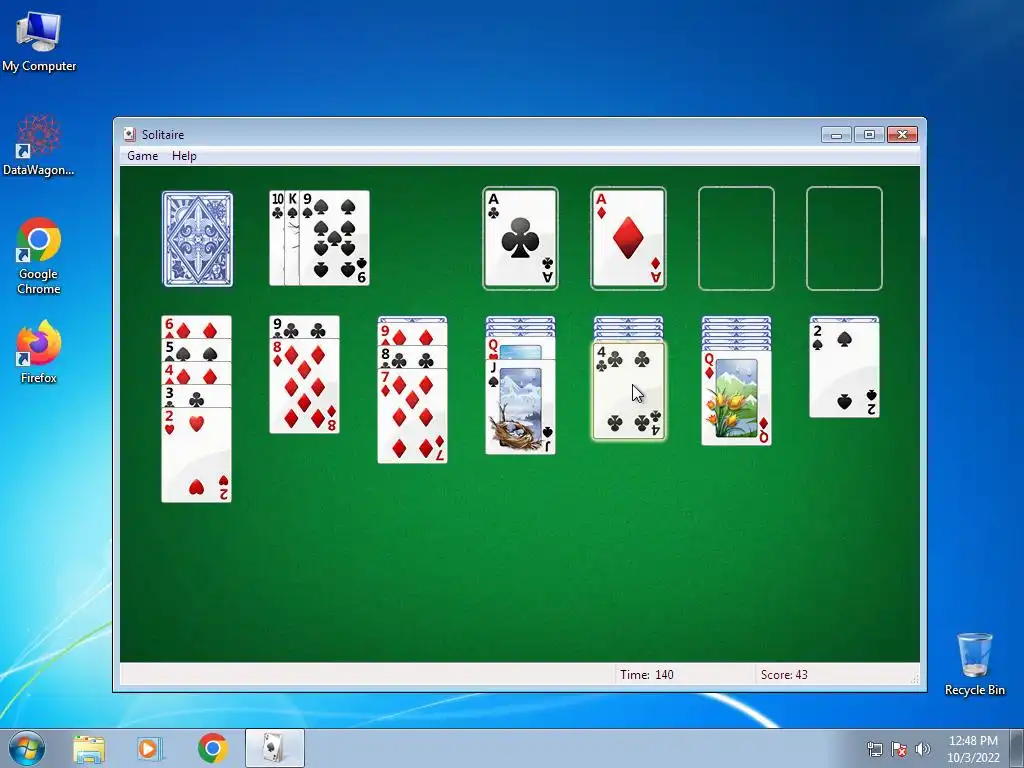Viewport: 1024px width, 768px height.
Task: Open Chrome from the taskbar
Action: coord(212,748)
